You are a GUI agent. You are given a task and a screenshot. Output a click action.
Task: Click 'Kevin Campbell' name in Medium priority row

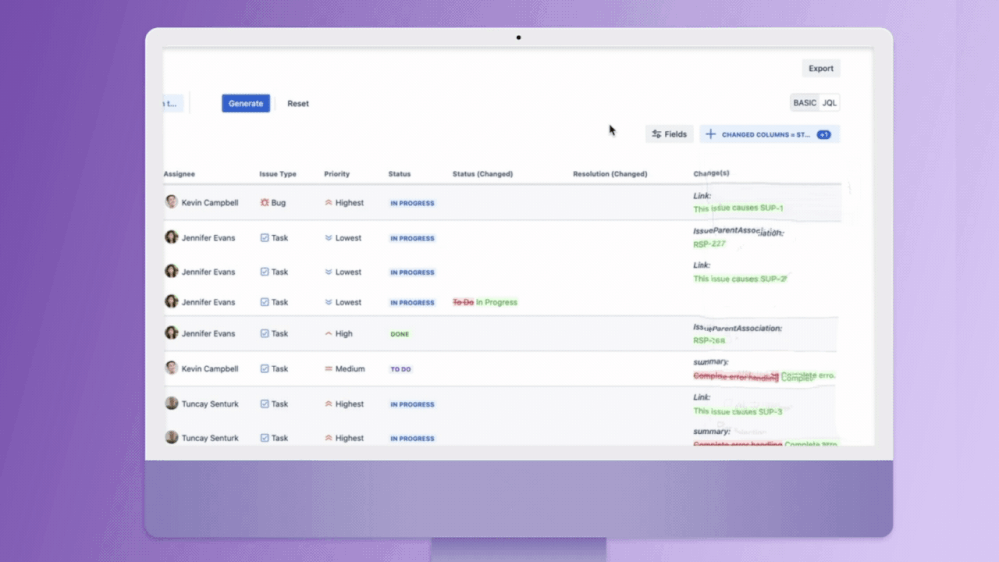pyautogui.click(x=210, y=368)
